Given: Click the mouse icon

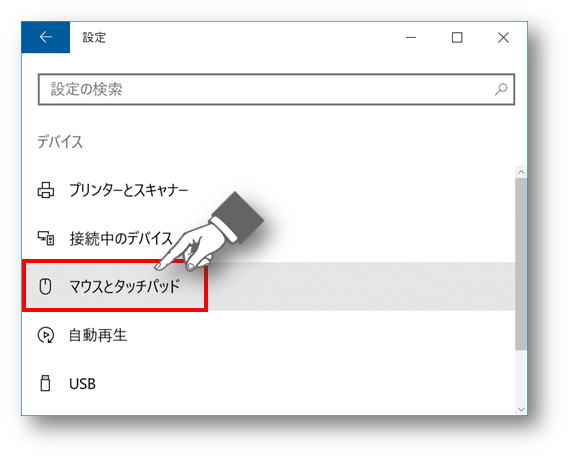Looking at the screenshot, I should coord(45,286).
